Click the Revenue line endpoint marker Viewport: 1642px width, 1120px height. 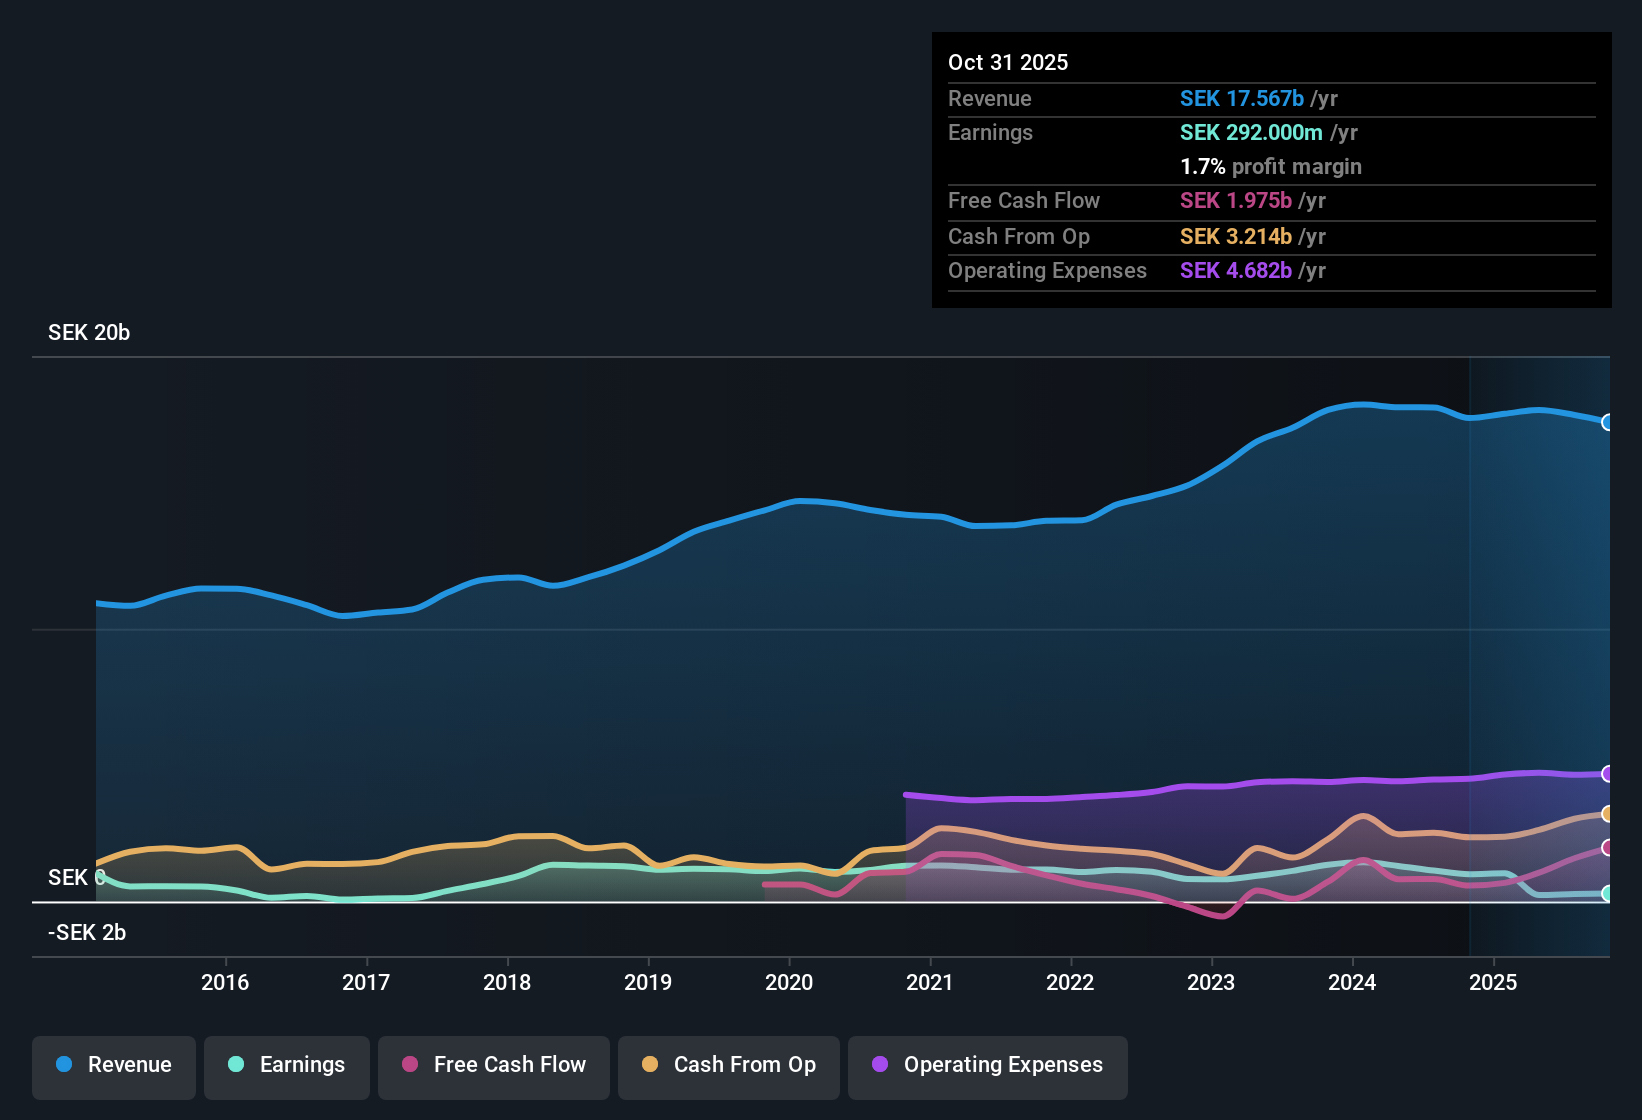pos(1607,423)
